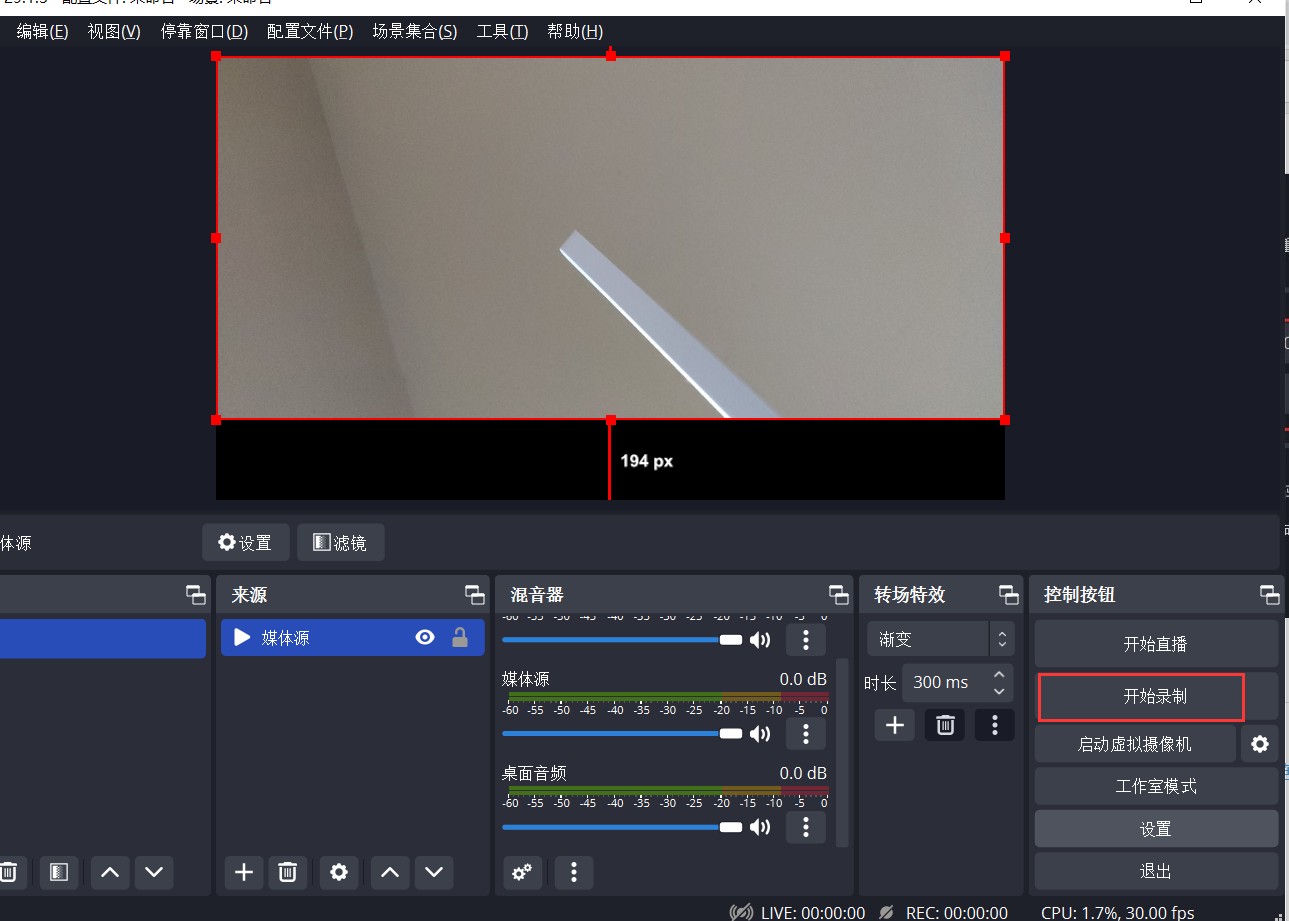Open advanced audio properties gears in 混音器
The width and height of the screenshot is (1289, 921).
pyautogui.click(x=522, y=873)
